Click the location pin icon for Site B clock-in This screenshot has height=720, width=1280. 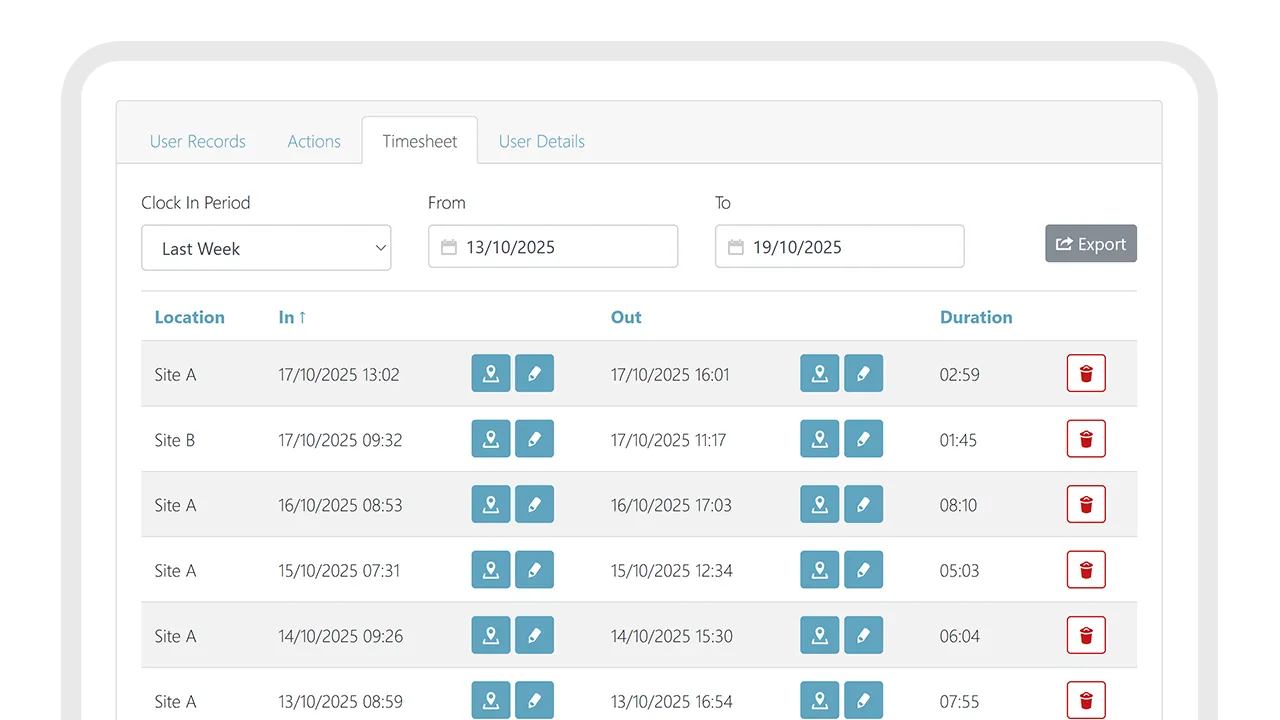tap(490, 438)
